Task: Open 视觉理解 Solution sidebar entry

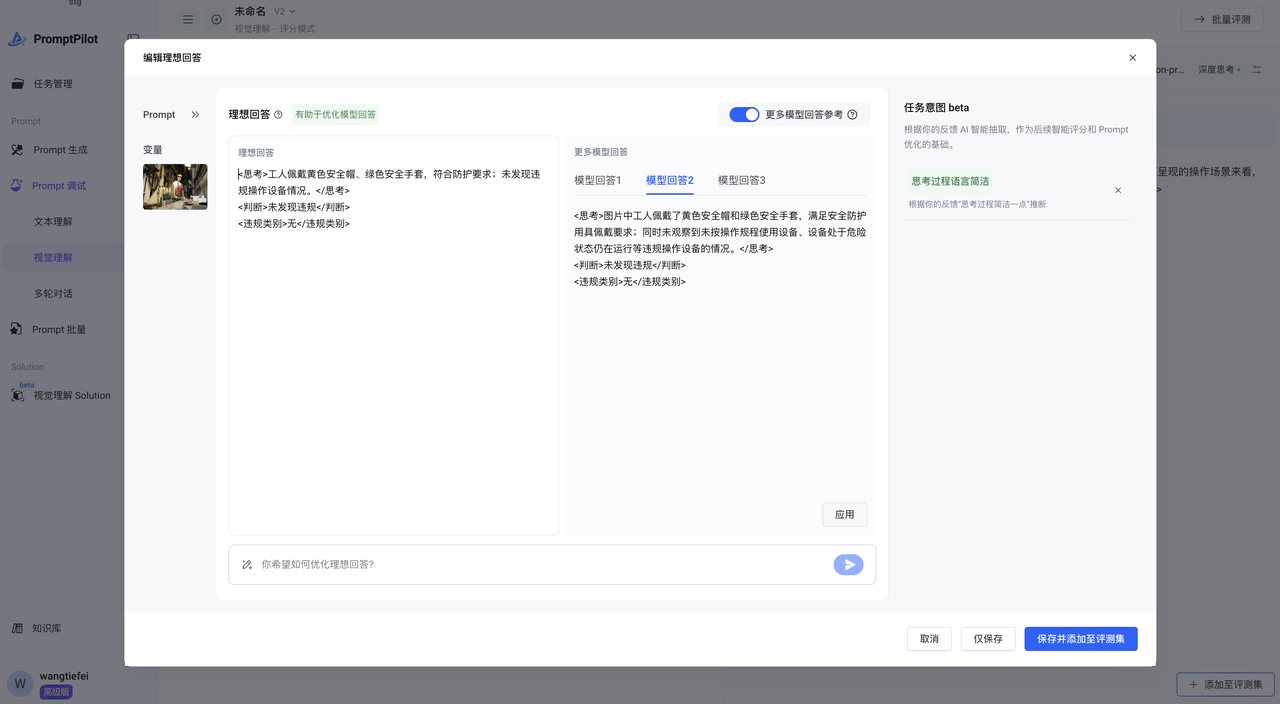Action: tap(72, 396)
